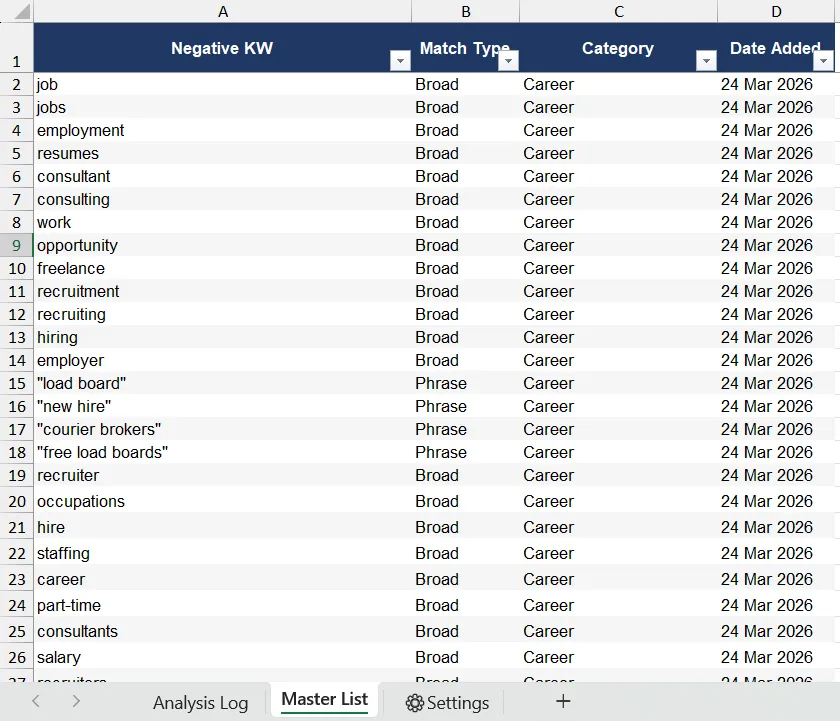Select column B header

coord(466,11)
